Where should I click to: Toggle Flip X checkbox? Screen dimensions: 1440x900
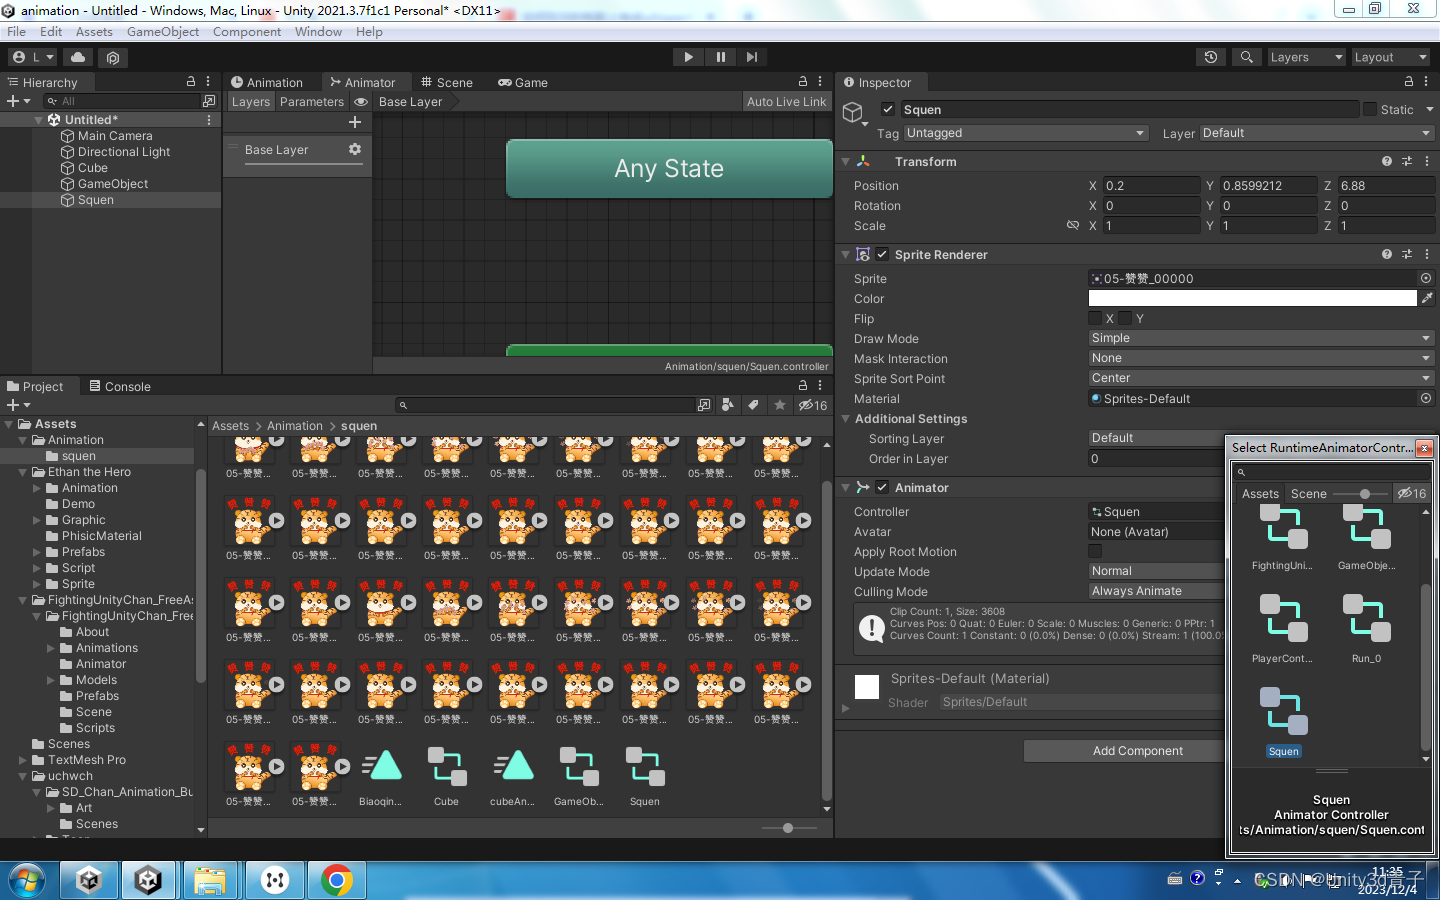pyautogui.click(x=1095, y=318)
